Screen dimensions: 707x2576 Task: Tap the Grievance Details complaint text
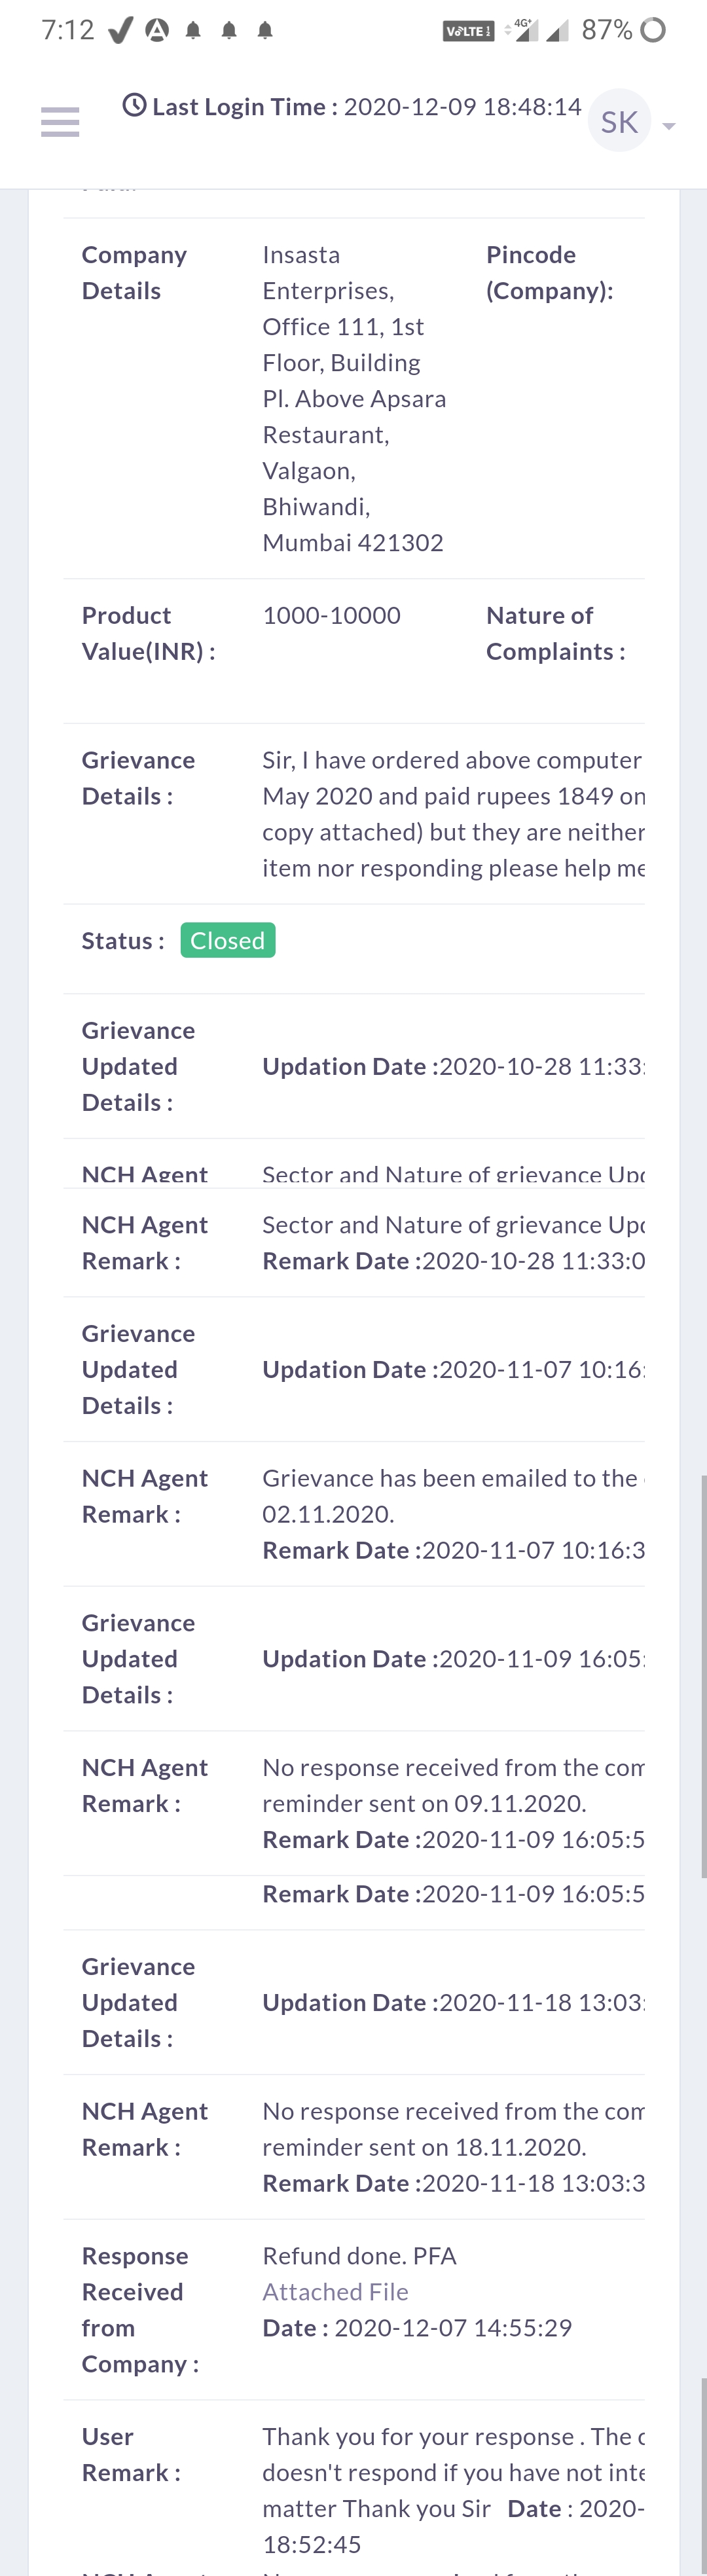click(452, 814)
